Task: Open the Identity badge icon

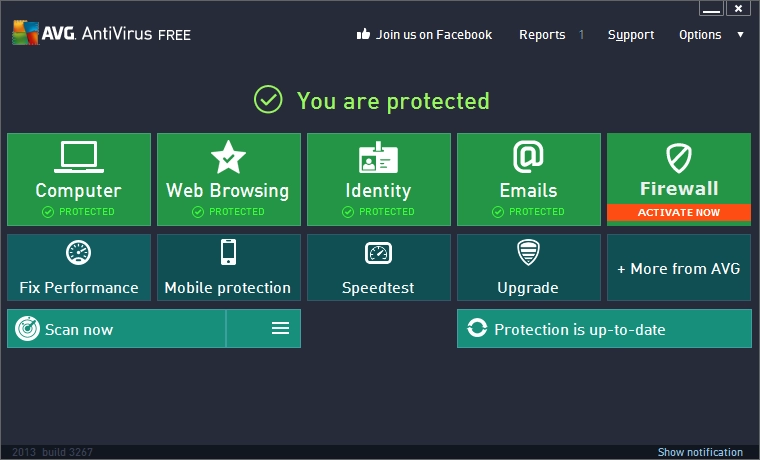Action: pos(378,158)
